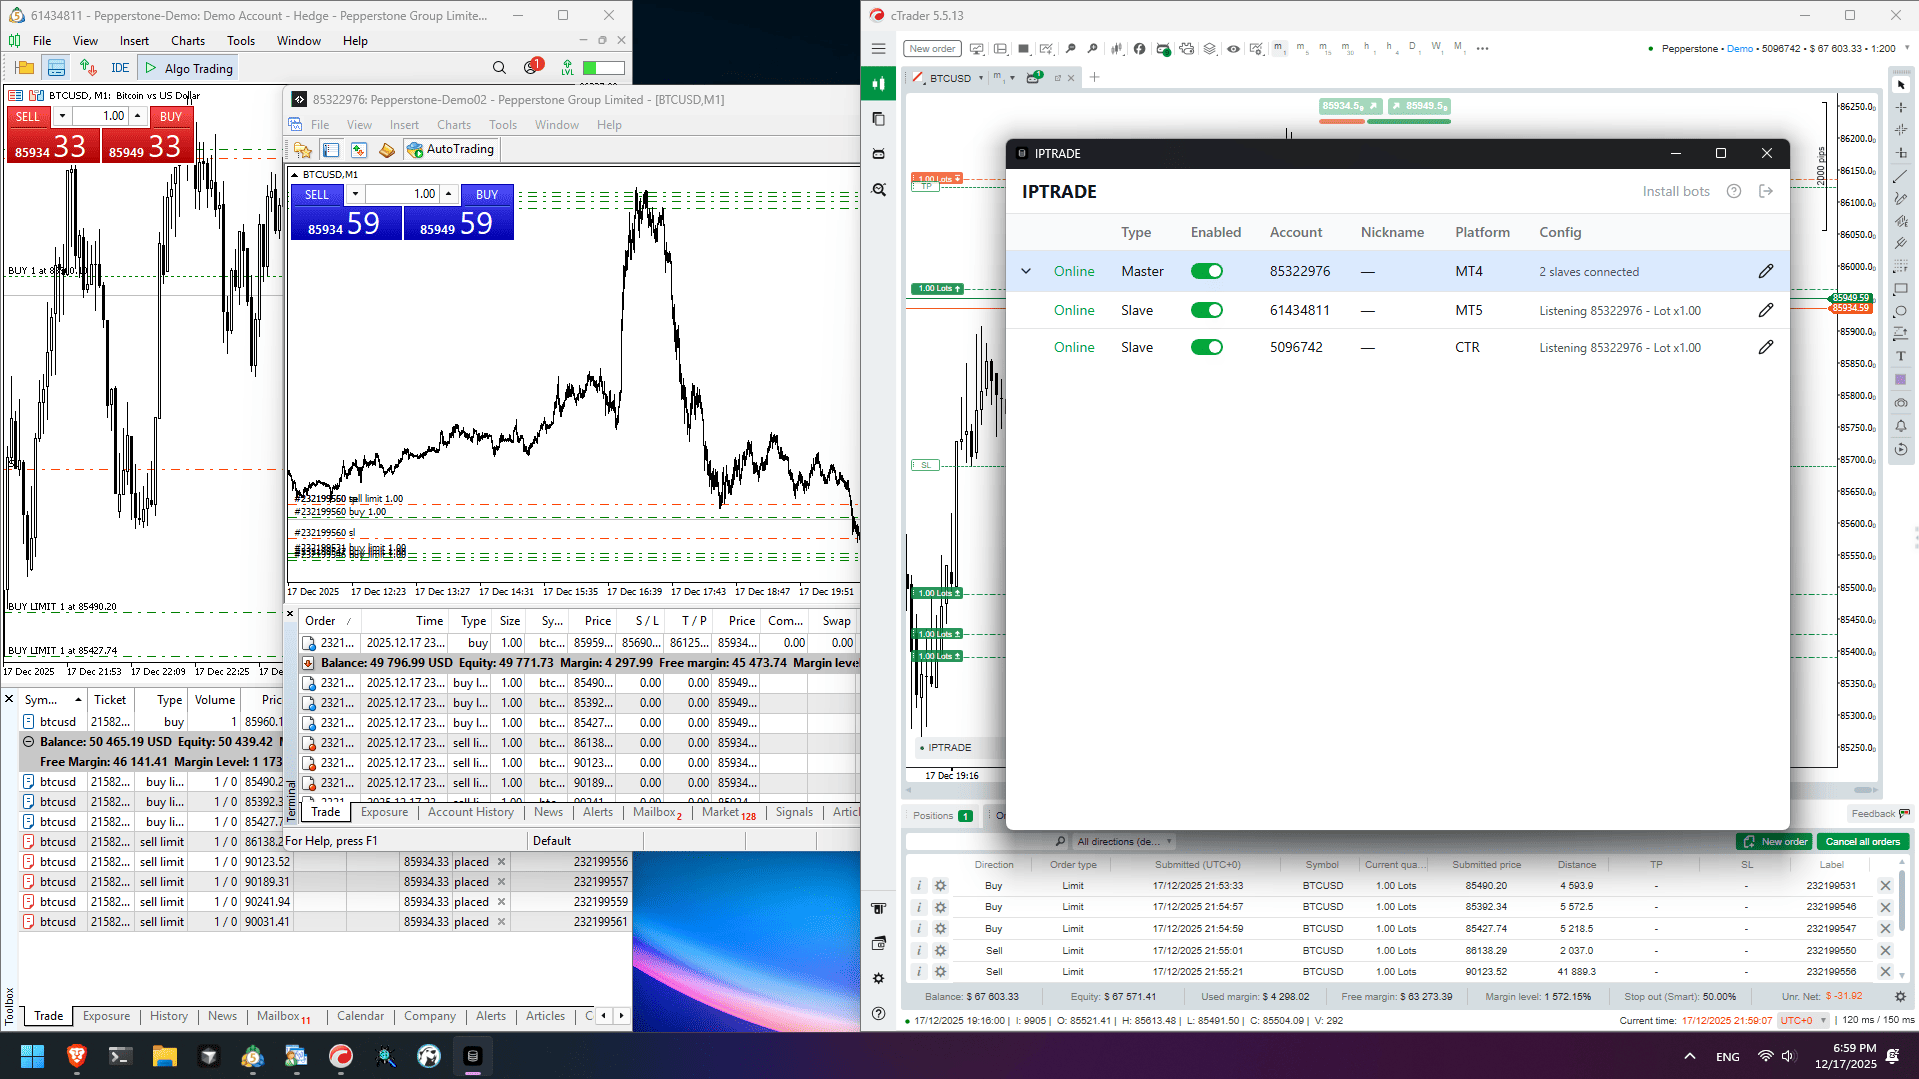Disable the Slave 61434811 toggle in IPTRADE
Image resolution: width=1919 pixels, height=1079 pixels.
coord(1207,310)
